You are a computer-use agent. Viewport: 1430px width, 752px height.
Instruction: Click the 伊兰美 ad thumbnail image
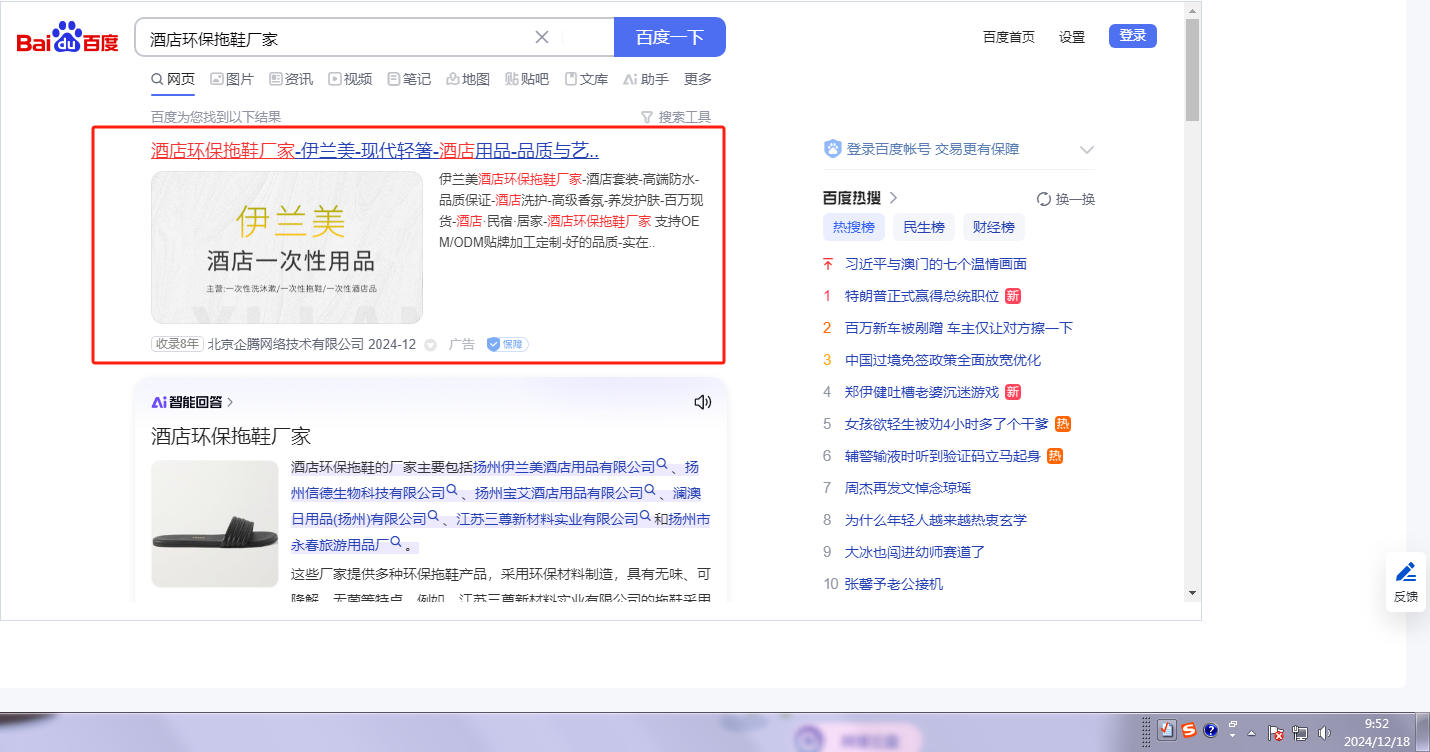click(287, 247)
